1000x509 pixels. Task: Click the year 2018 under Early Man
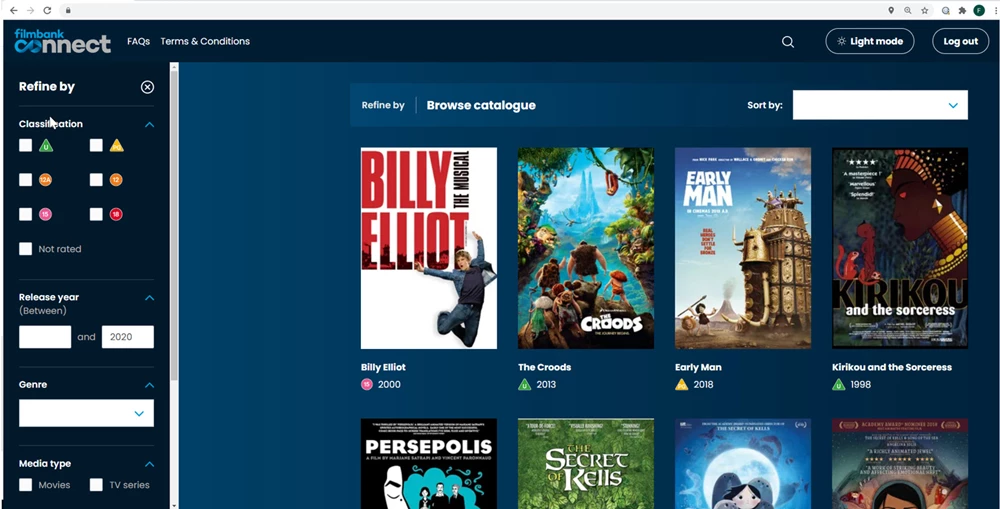coord(703,385)
